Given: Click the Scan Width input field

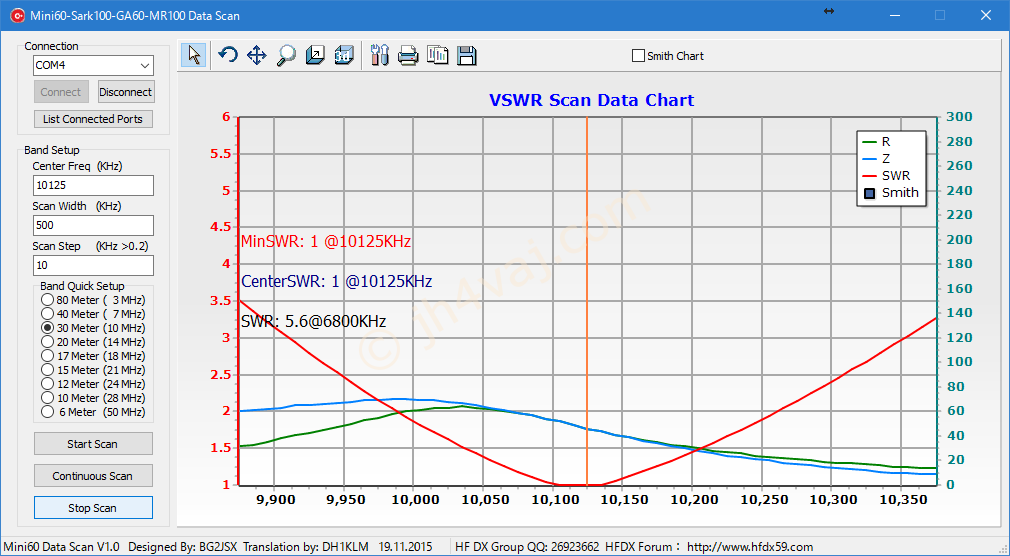Looking at the screenshot, I should (93, 225).
